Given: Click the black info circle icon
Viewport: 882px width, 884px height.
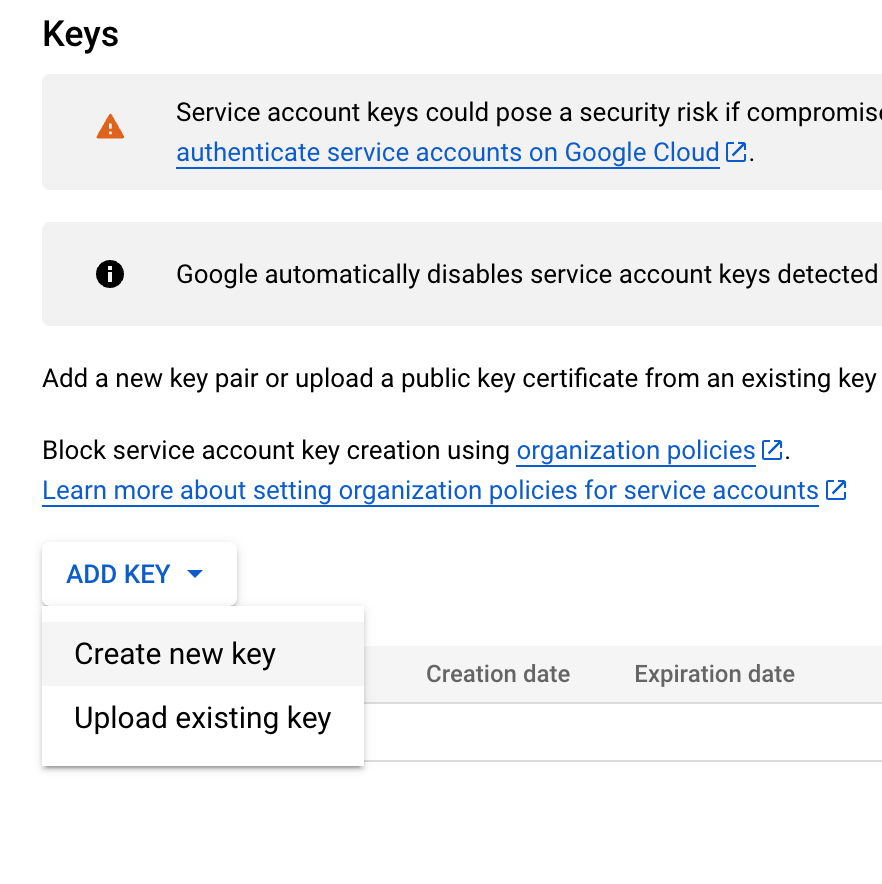Looking at the screenshot, I should [x=110, y=274].
